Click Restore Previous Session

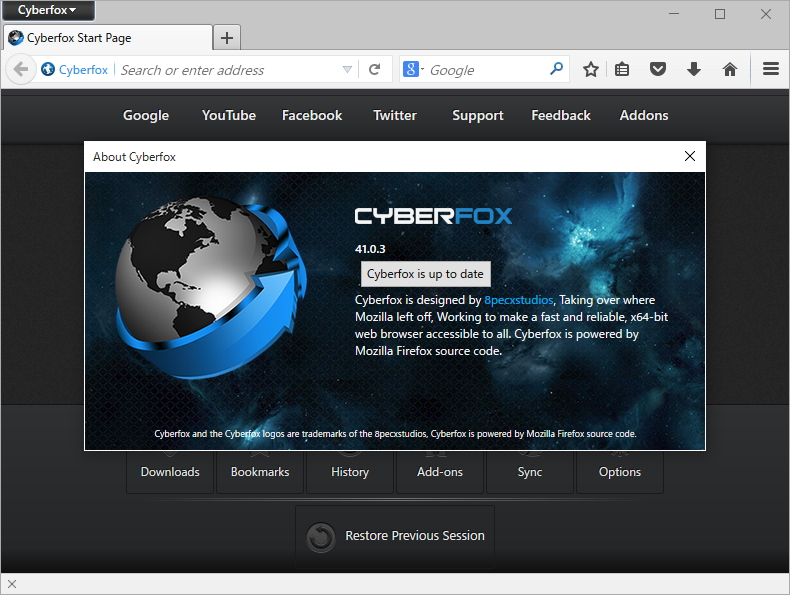[395, 536]
